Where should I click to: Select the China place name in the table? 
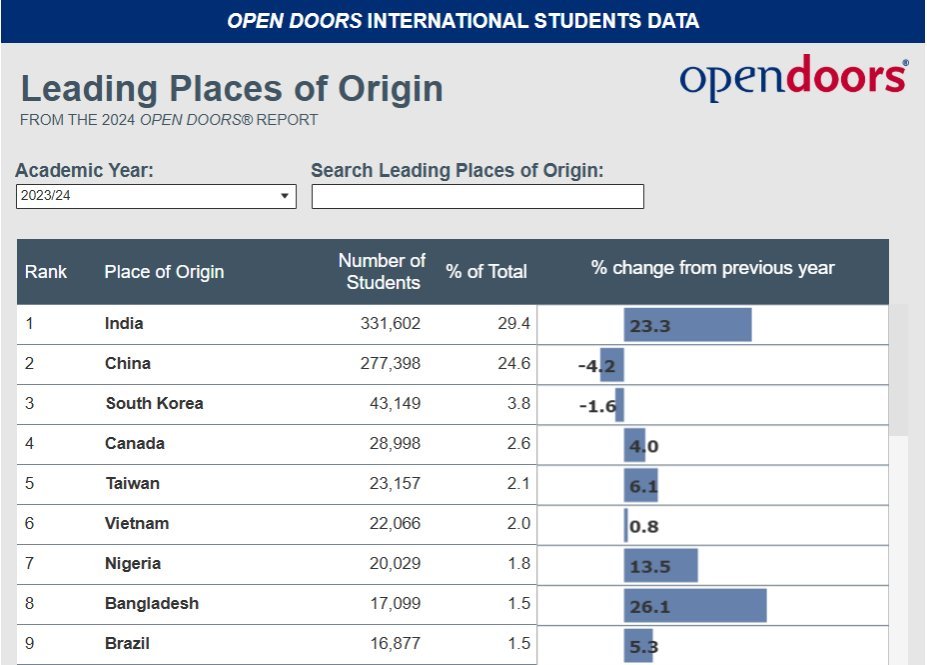[127, 364]
